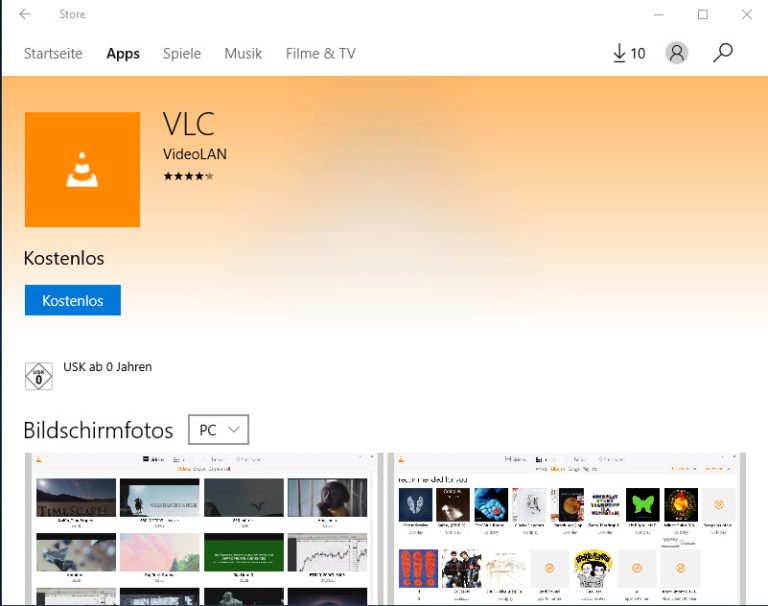Screen dimensions: 768x606
Task: Open the VideoLAN publisher link
Action: point(195,154)
